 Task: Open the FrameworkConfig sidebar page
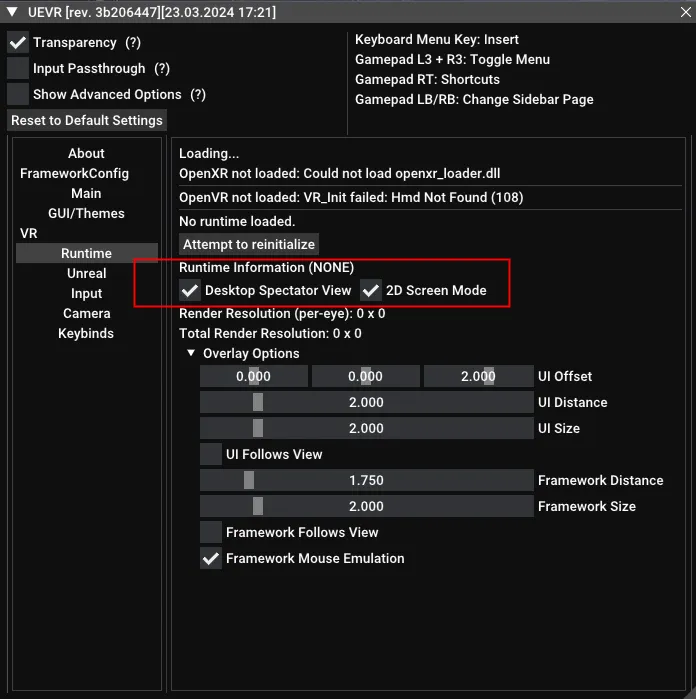74,173
